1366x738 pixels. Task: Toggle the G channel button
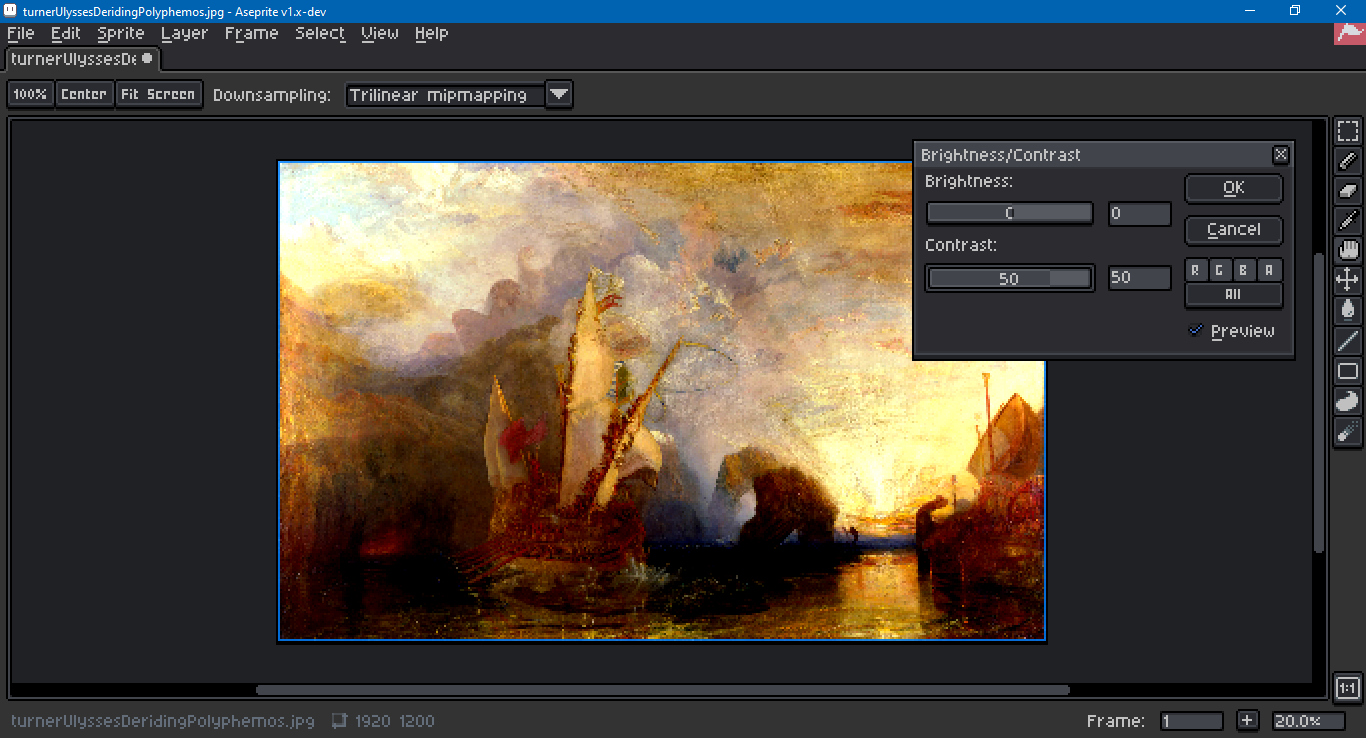(x=1220, y=270)
